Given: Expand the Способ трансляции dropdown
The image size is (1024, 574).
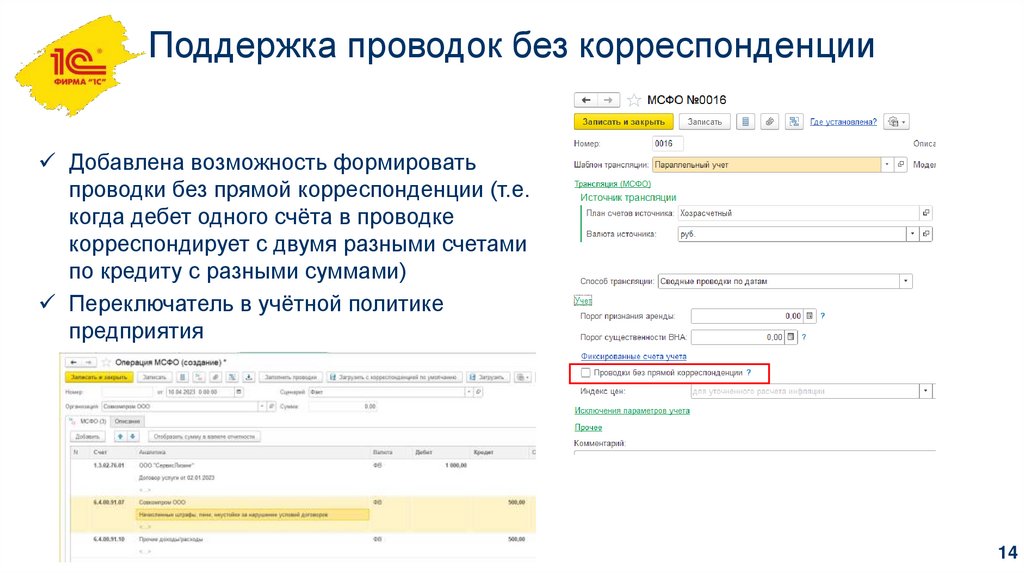Looking at the screenshot, I should pos(905,281).
